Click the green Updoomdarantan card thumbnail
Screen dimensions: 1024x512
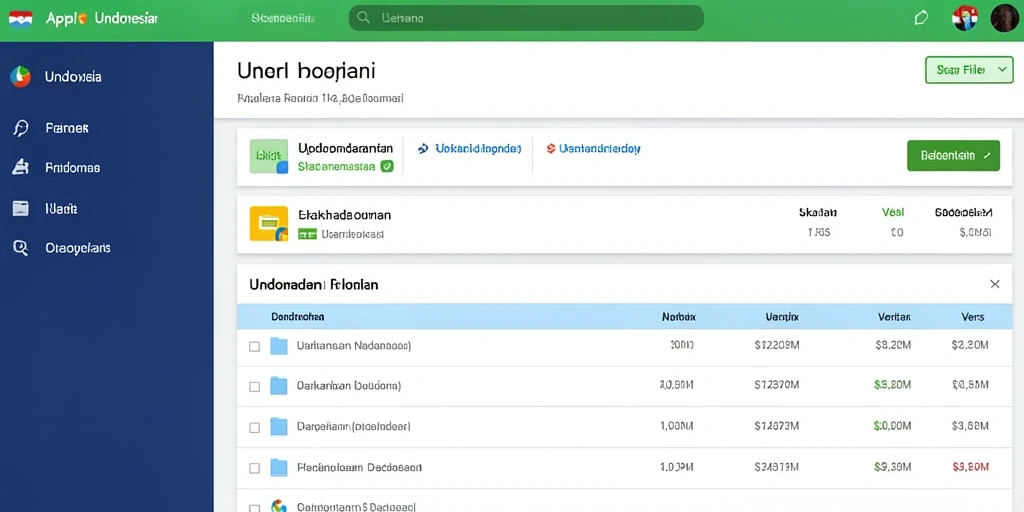click(269, 156)
